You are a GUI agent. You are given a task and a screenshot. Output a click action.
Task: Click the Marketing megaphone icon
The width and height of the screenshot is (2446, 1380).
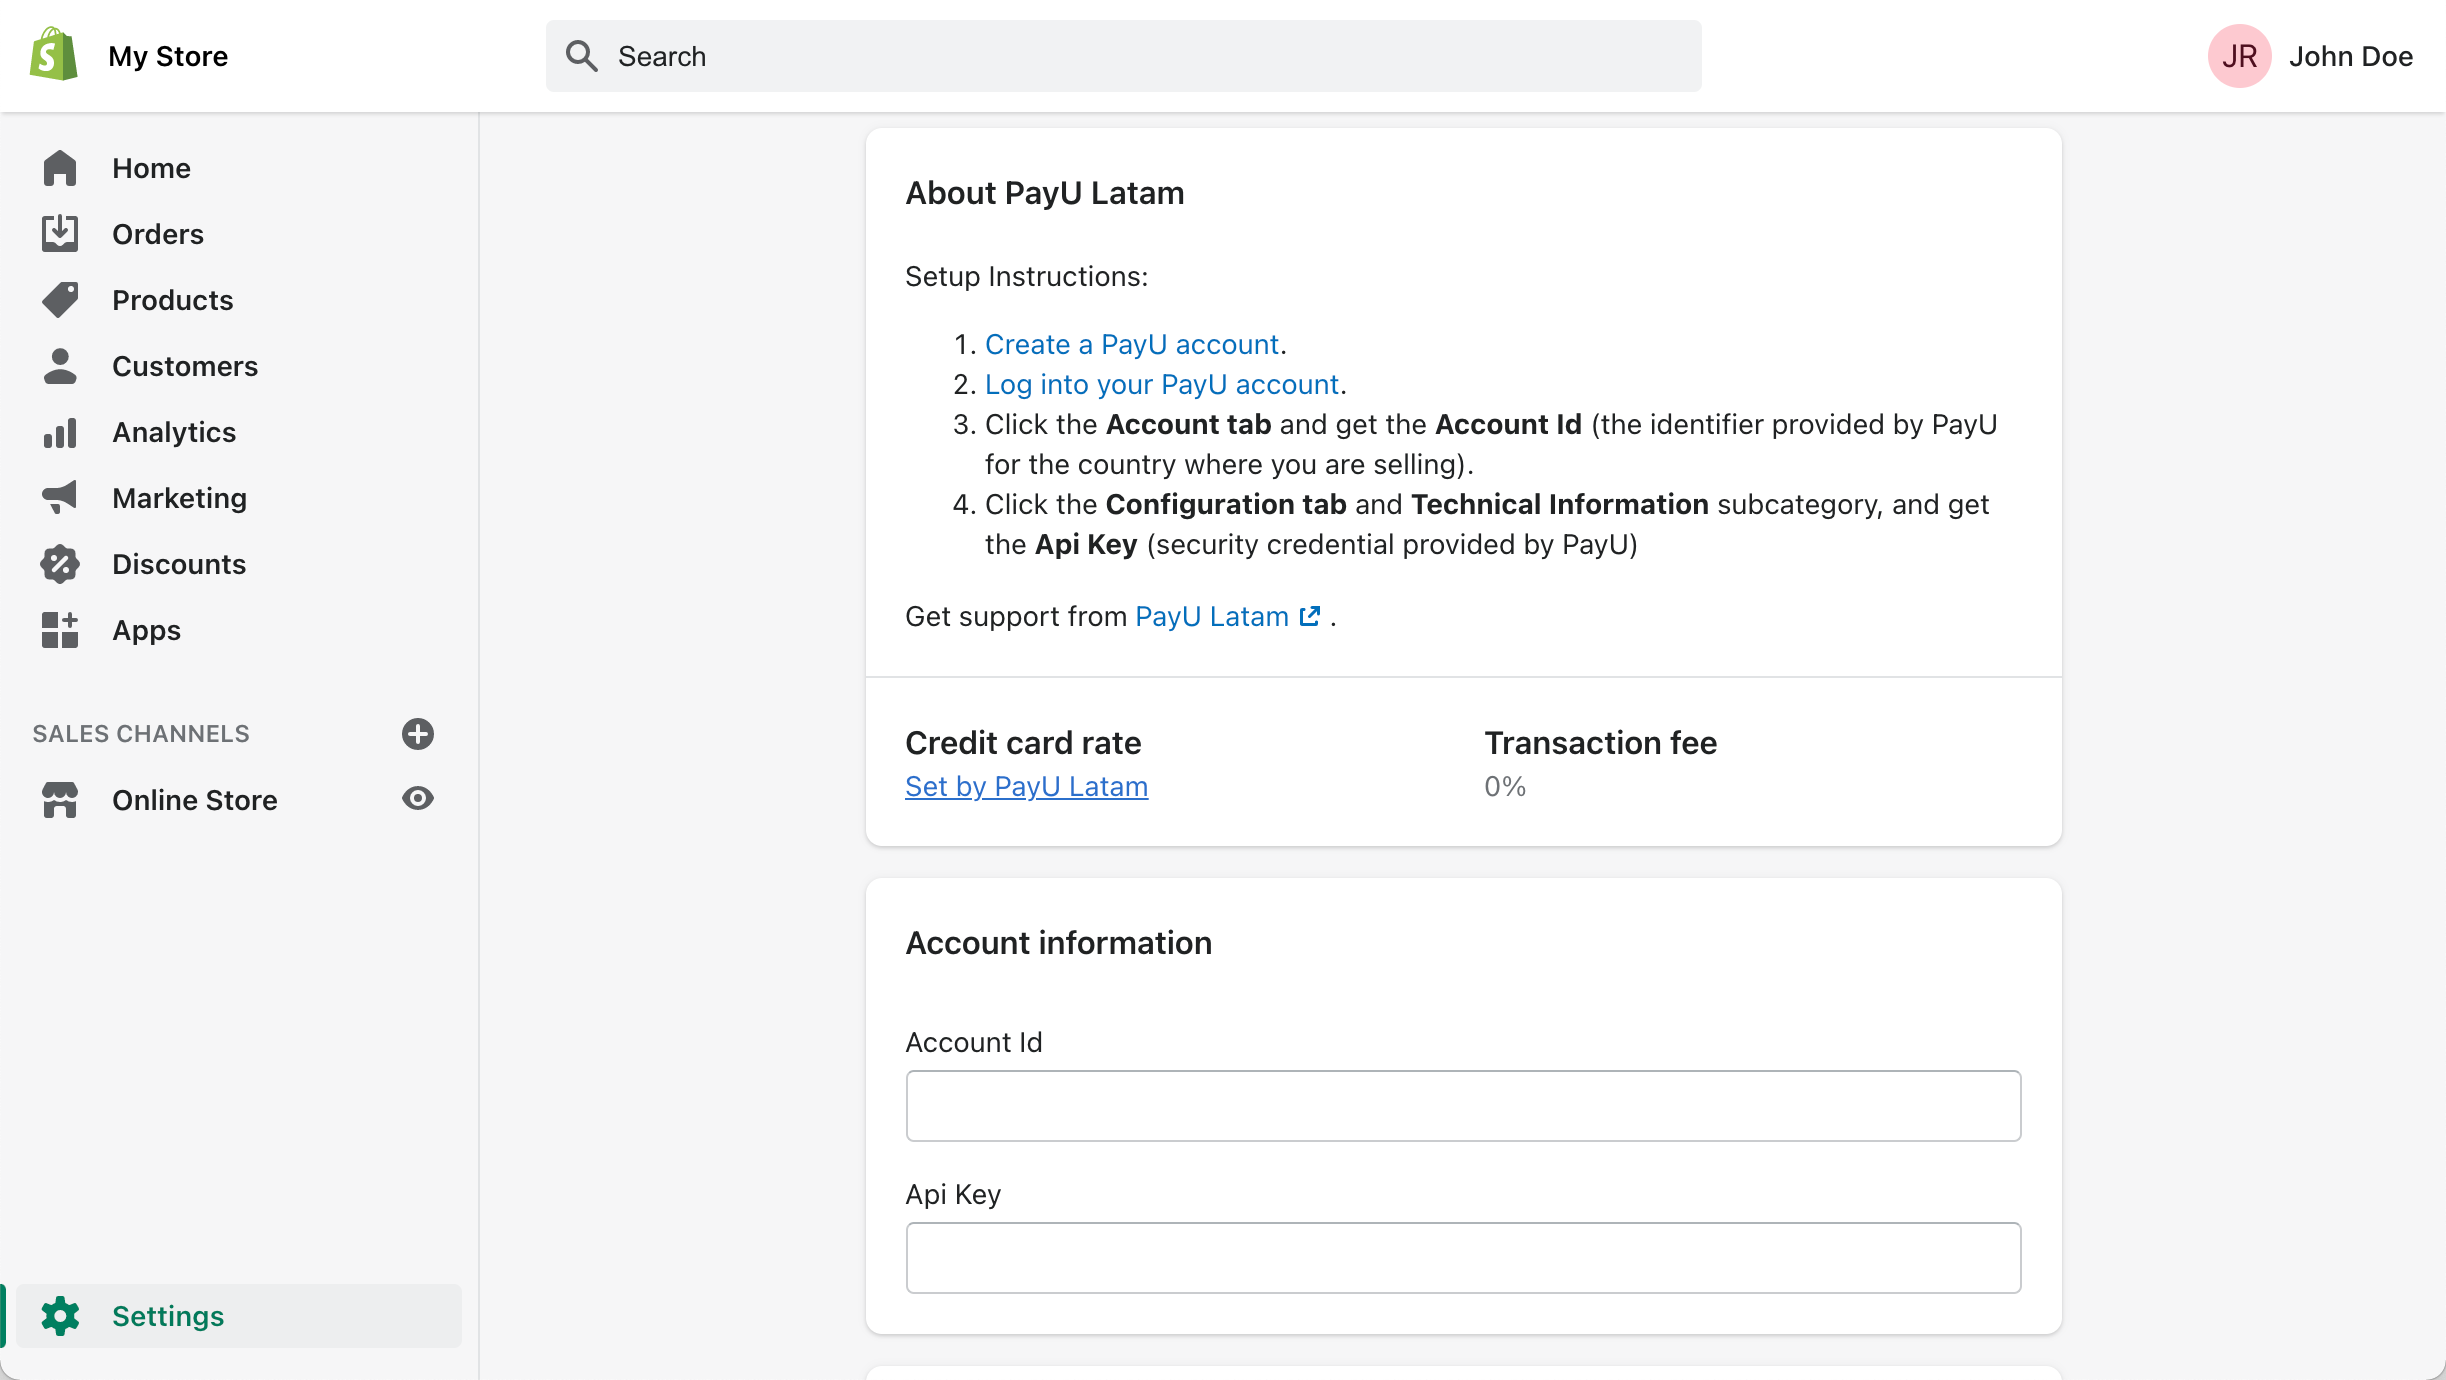(x=60, y=498)
